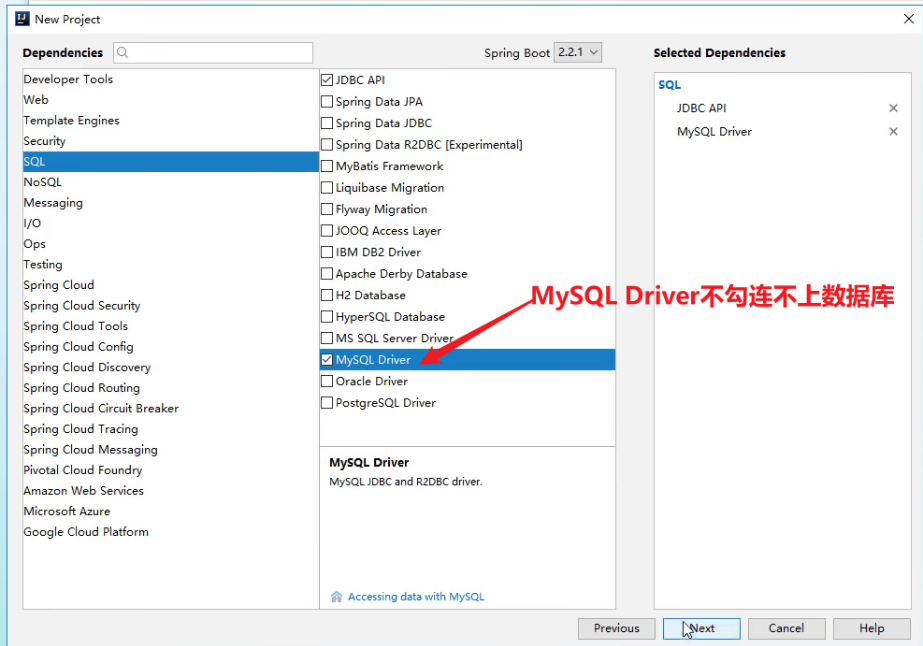Select the Google Cloud Platform category
The image size is (923, 646).
point(171,532)
